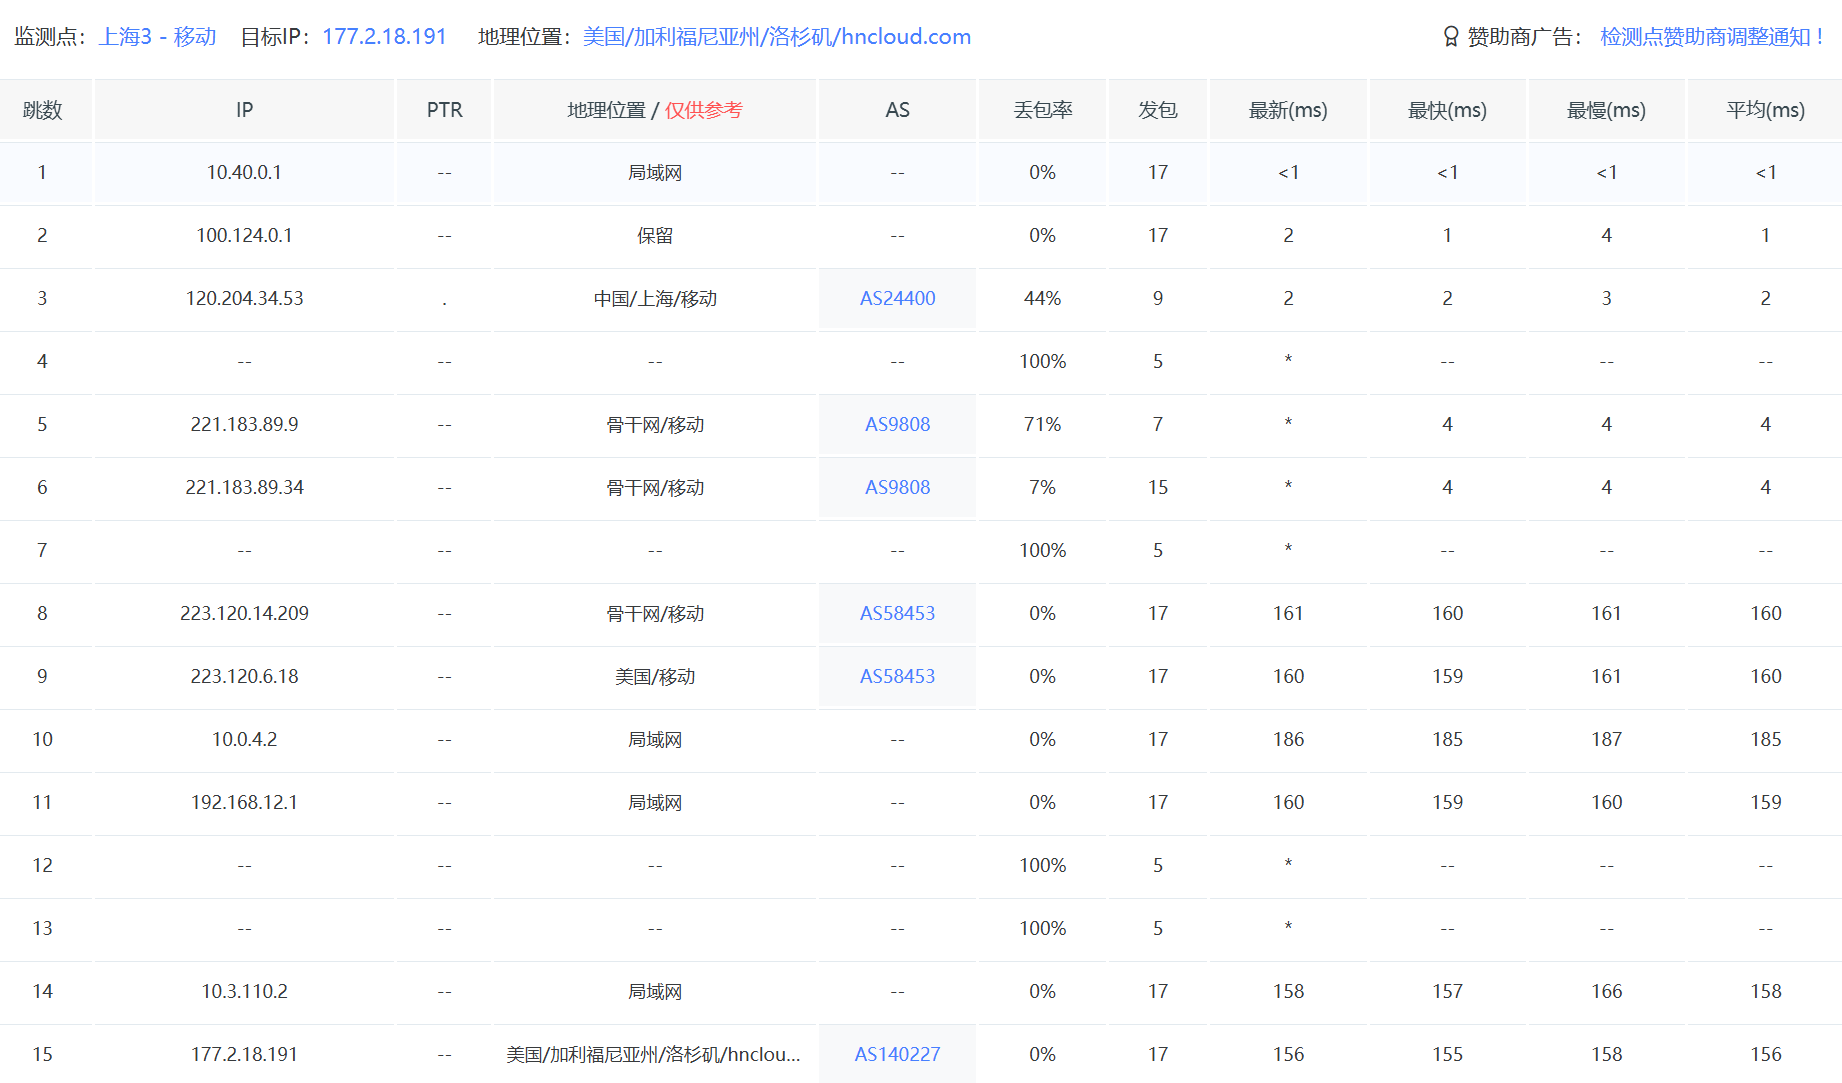1842x1083 pixels.
Task: Open AS58453 link for 223.120.14.209
Action: [897, 613]
